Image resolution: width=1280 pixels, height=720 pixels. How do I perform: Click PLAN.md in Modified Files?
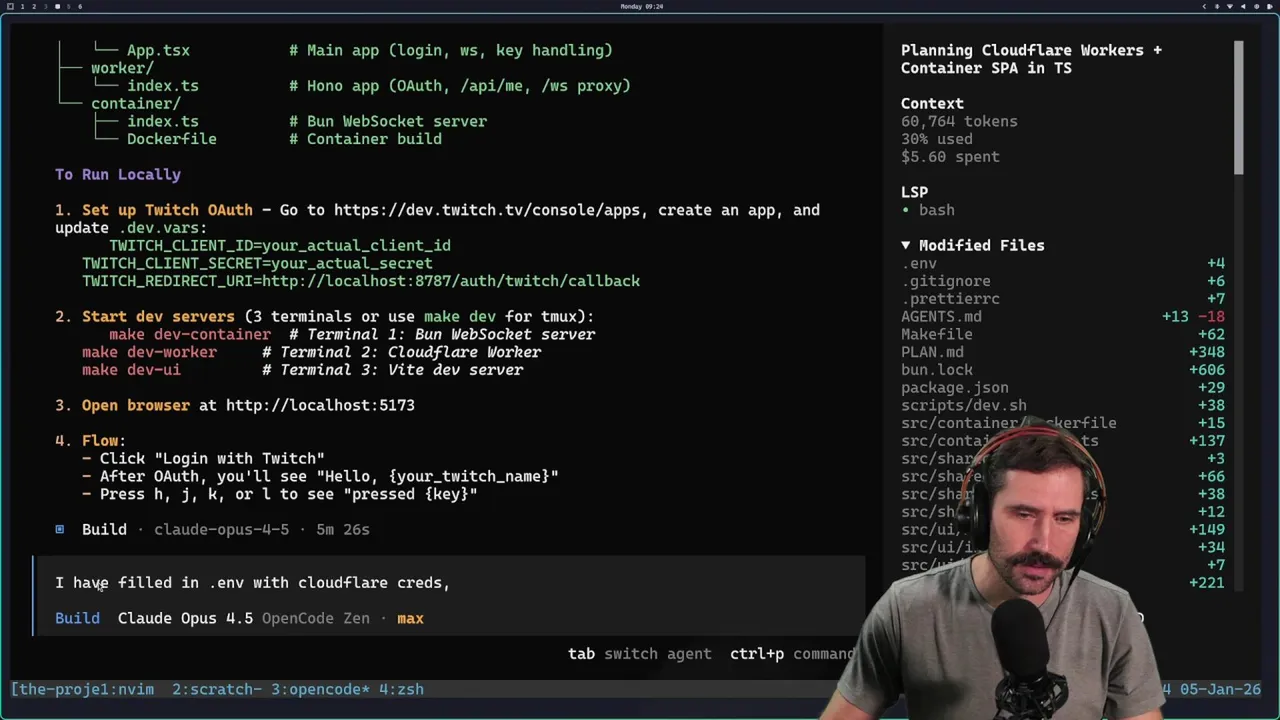pyautogui.click(x=932, y=352)
